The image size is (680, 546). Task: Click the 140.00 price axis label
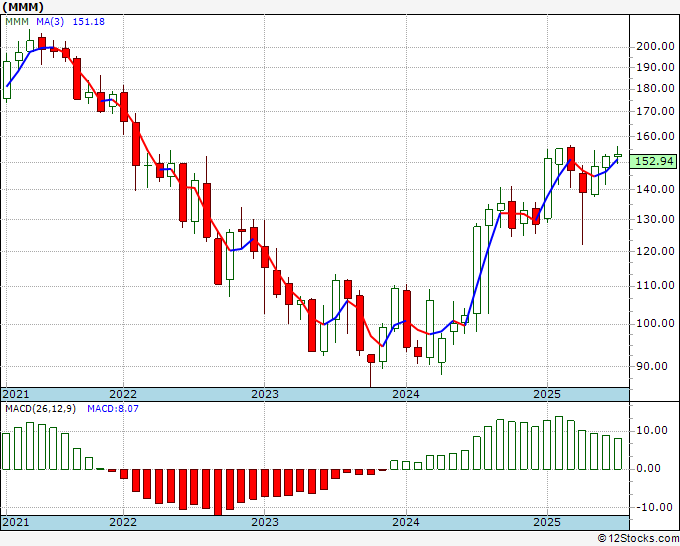coord(655,189)
